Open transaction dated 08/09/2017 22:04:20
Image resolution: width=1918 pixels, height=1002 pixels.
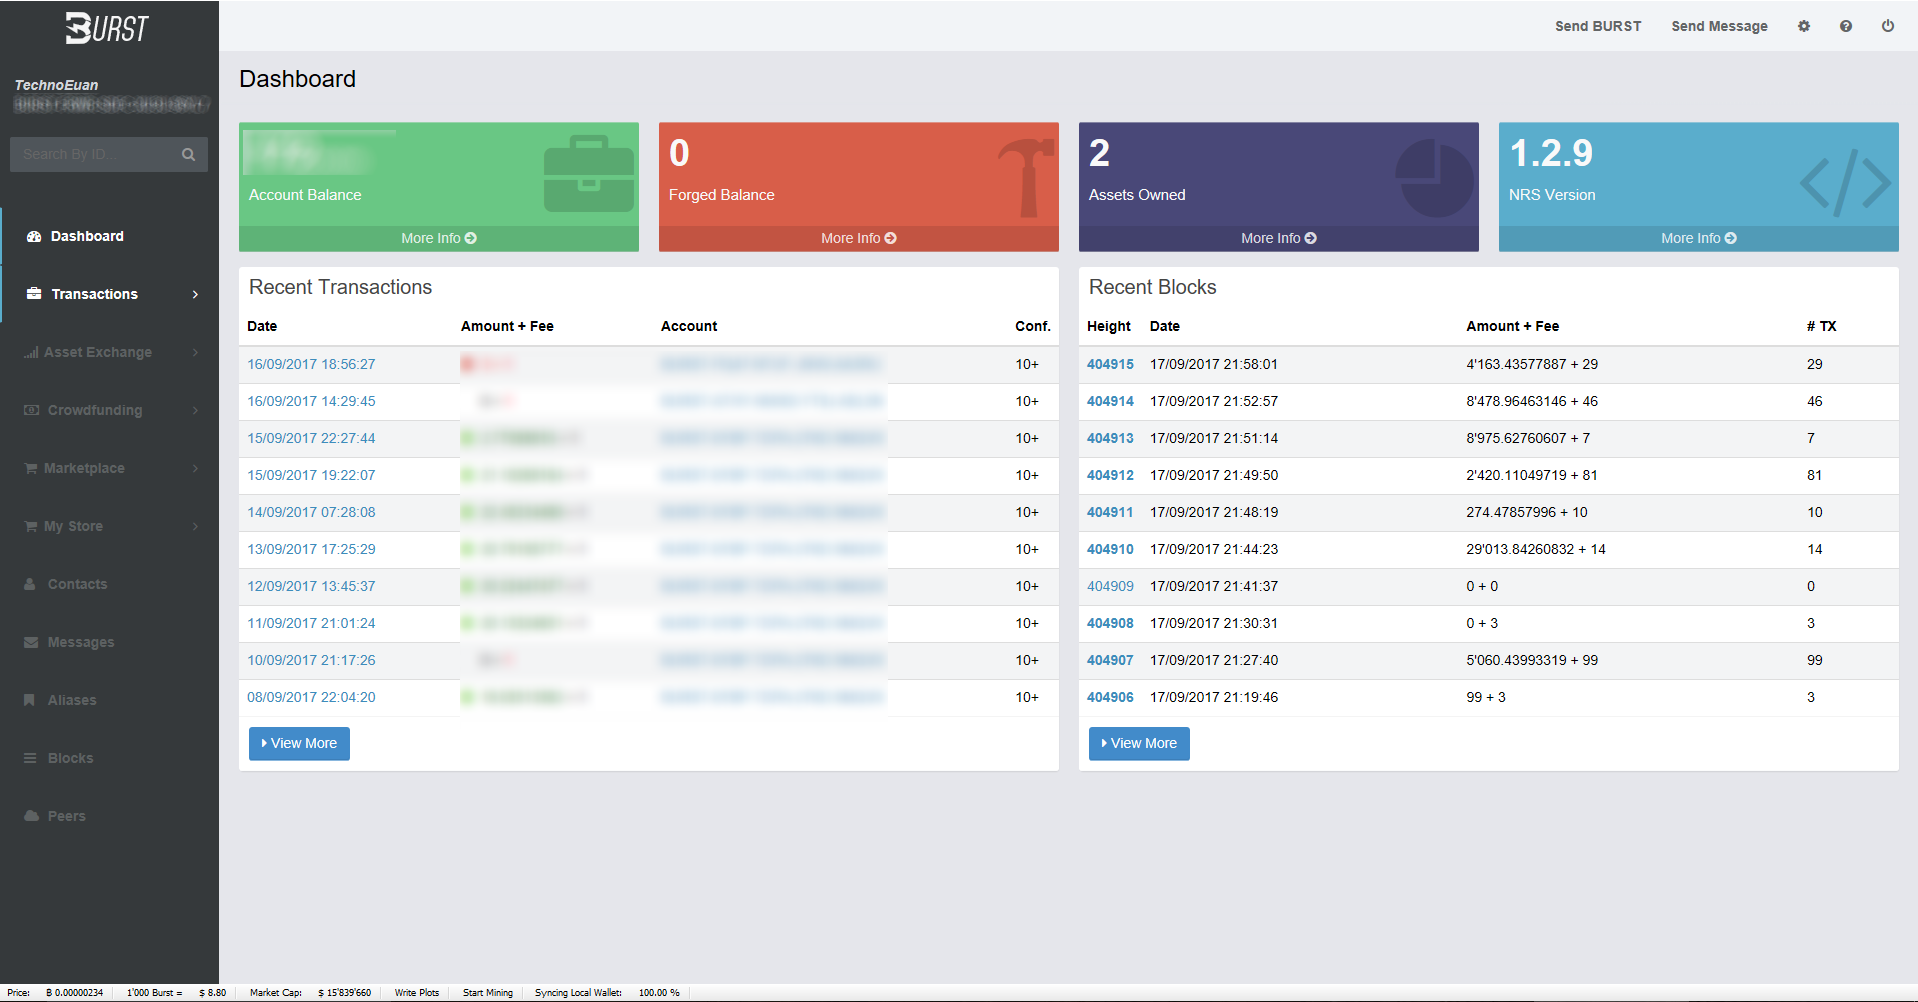pos(311,697)
